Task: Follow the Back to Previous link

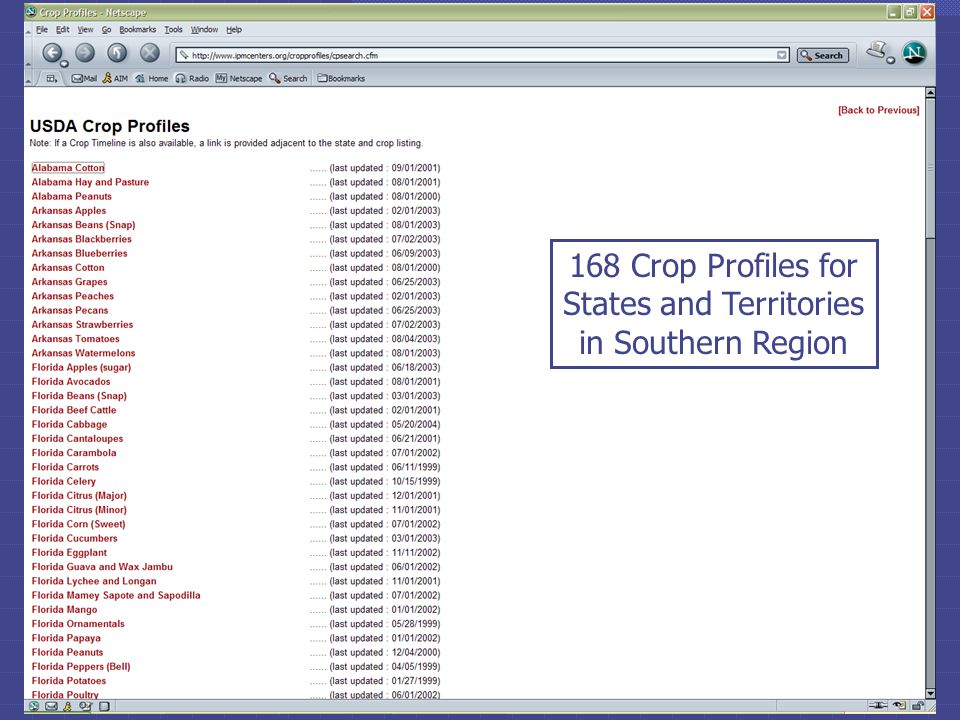Action: point(879,110)
